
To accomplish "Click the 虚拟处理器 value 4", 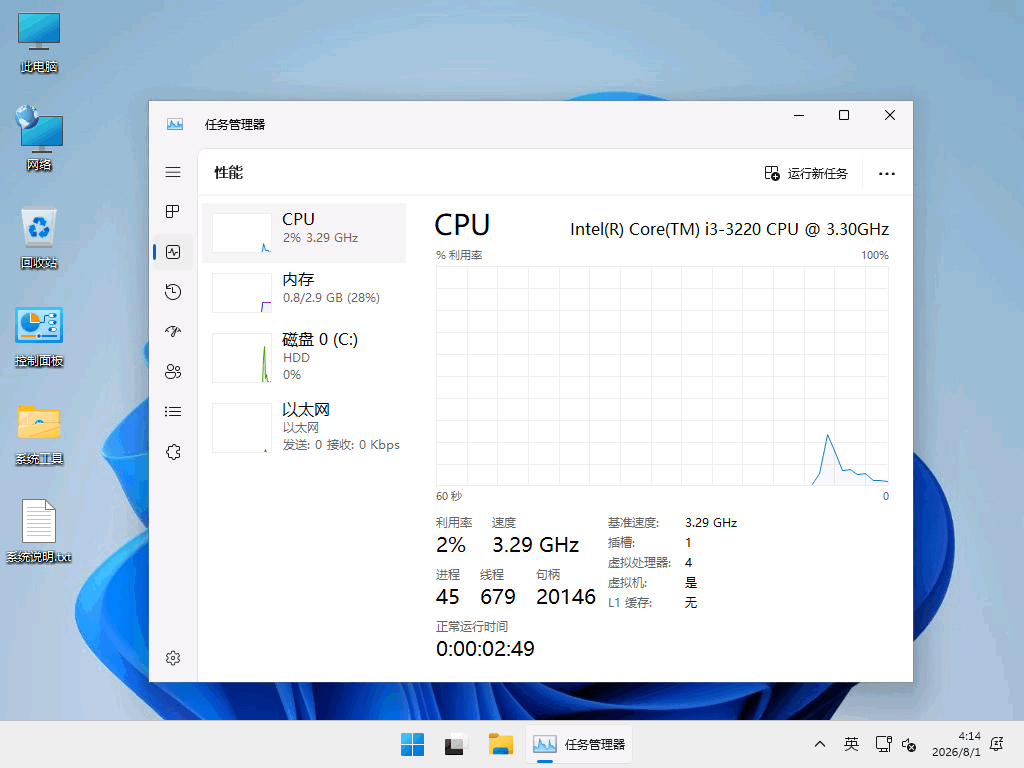I will [688, 563].
